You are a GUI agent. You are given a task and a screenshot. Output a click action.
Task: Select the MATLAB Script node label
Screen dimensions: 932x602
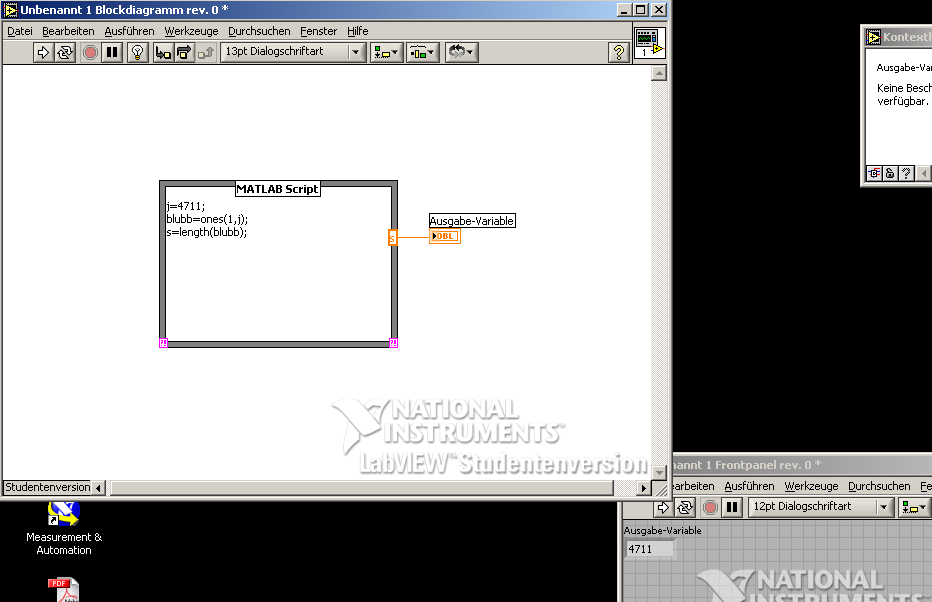pyautogui.click(x=278, y=189)
